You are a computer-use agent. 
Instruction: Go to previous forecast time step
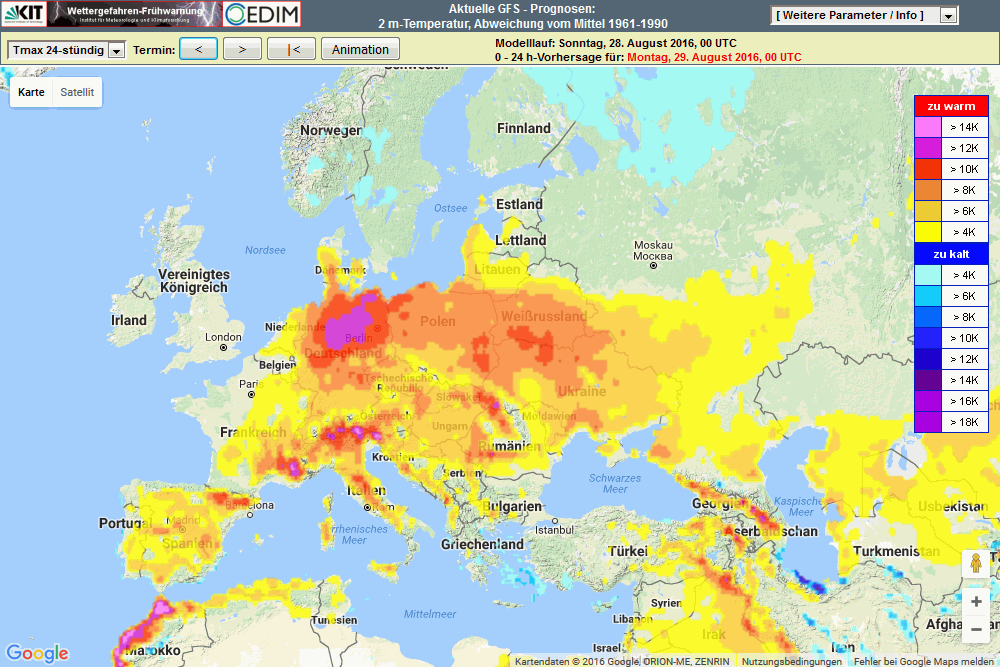(198, 49)
